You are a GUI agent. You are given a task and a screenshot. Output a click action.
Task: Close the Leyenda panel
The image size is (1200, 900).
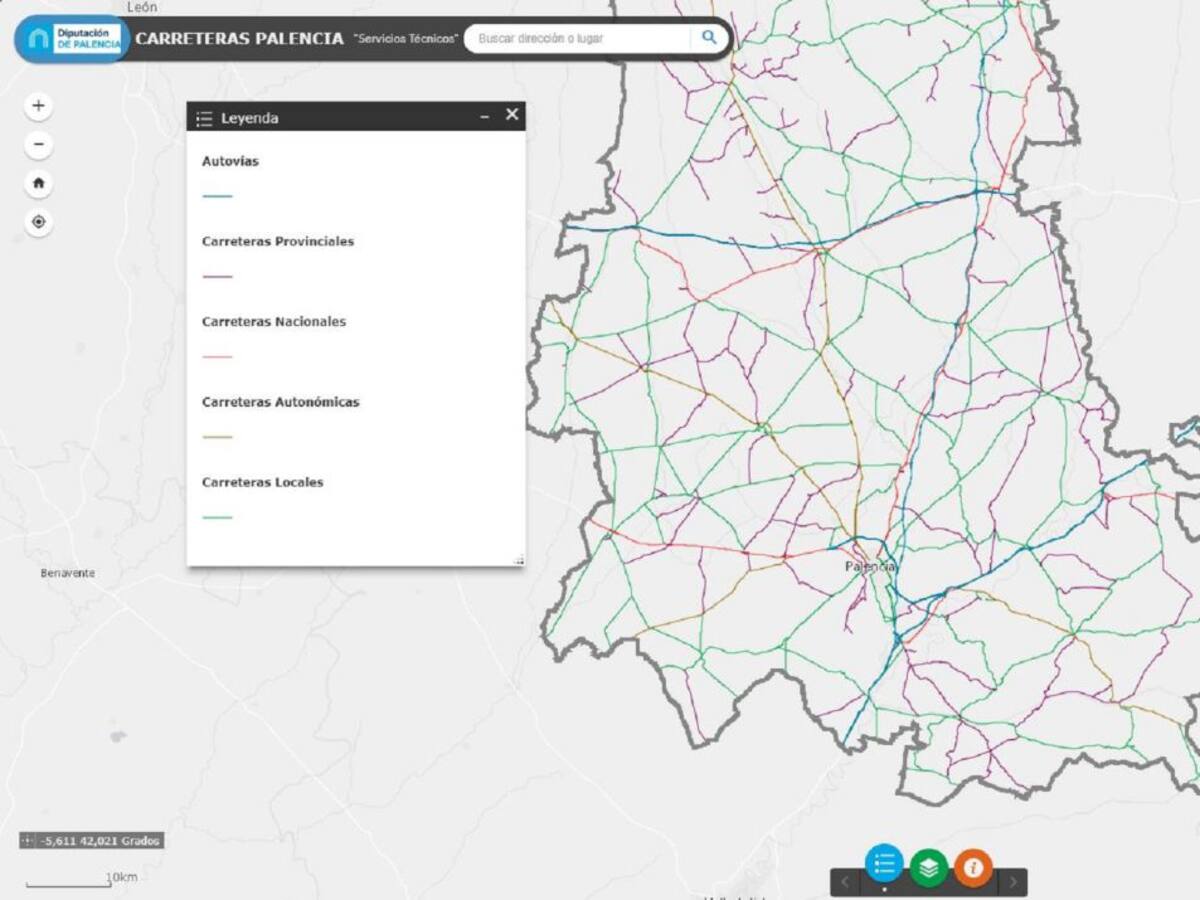click(512, 115)
